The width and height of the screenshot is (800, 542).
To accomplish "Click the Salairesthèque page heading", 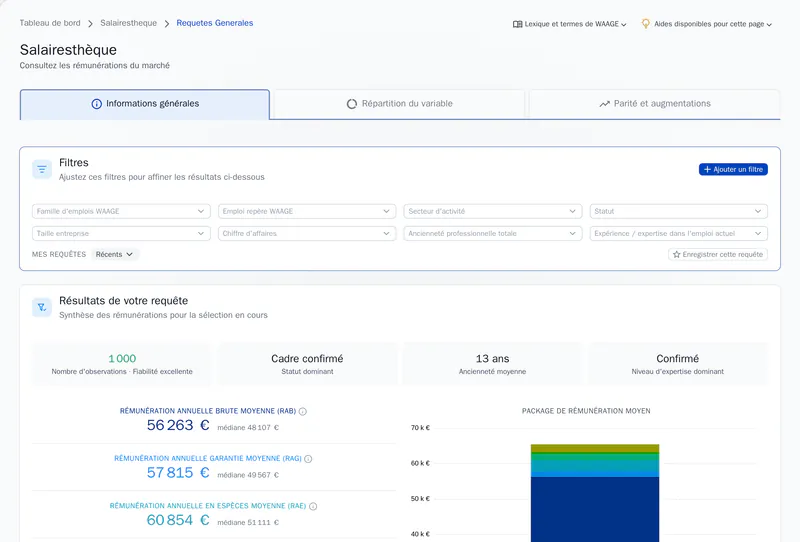I will (x=68, y=50).
